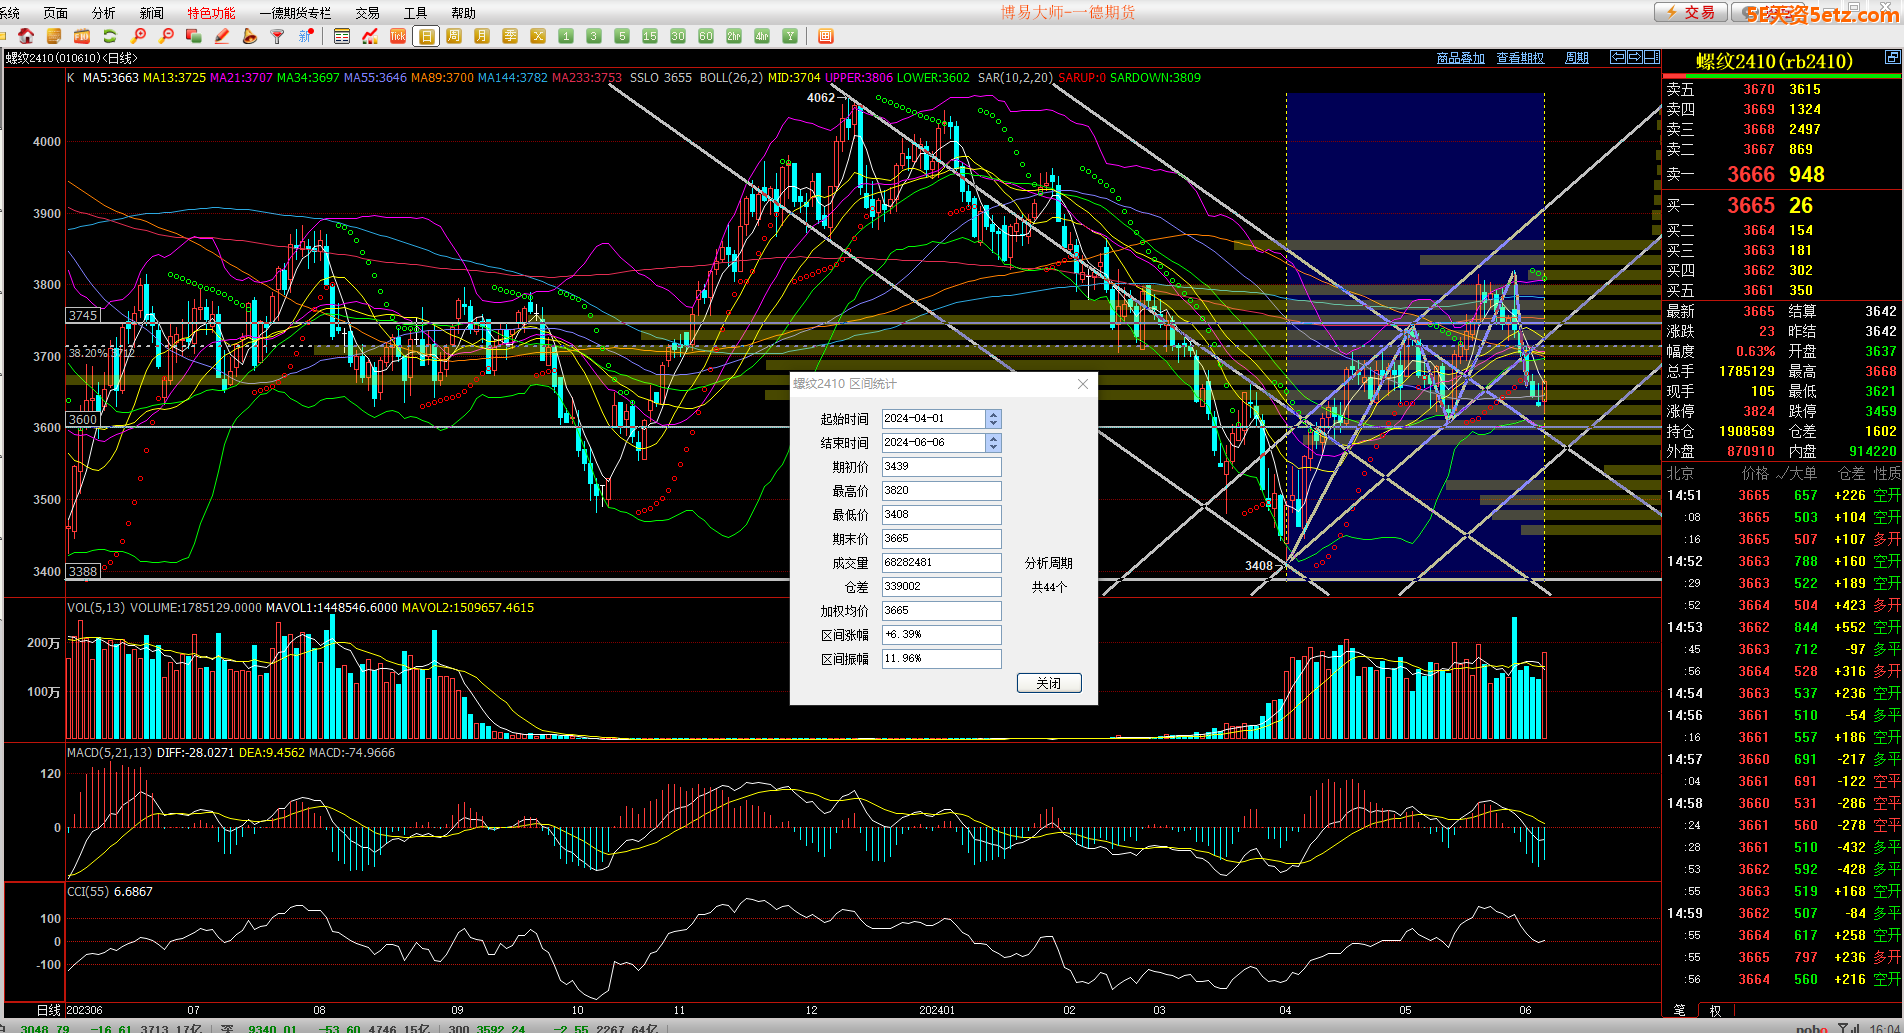
Task: Click the 区间涨幅 value field
Action: [x=941, y=634]
